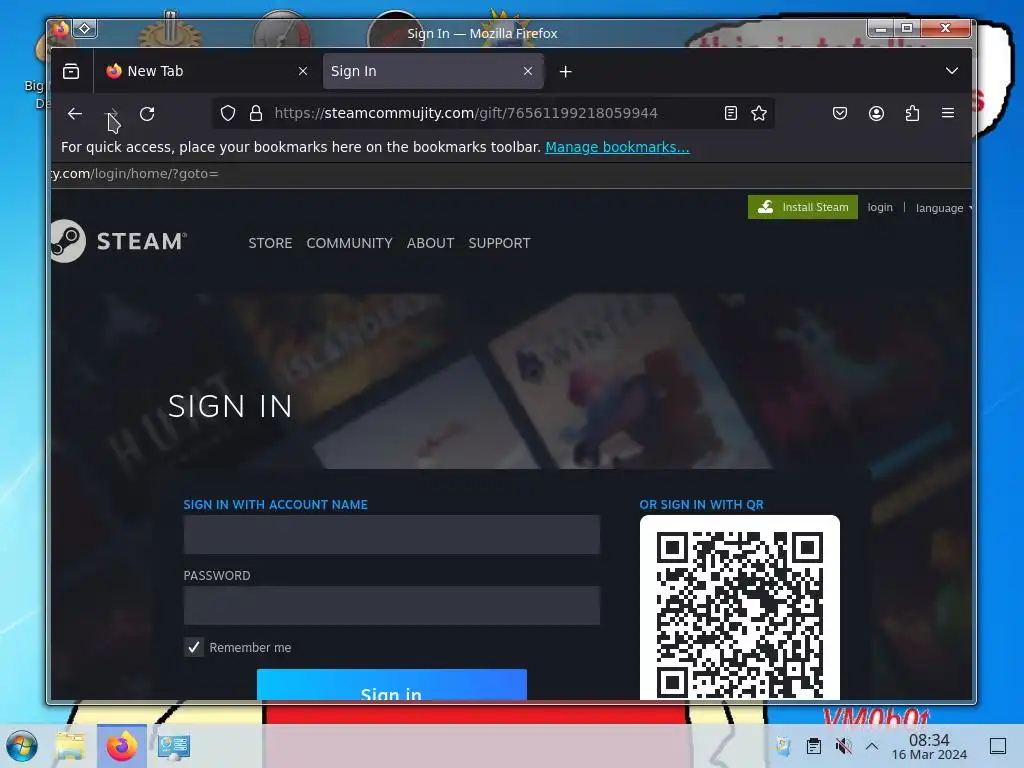Click the show desktop button in tray
Viewport: 1024px width, 768px height.
tap(998, 746)
